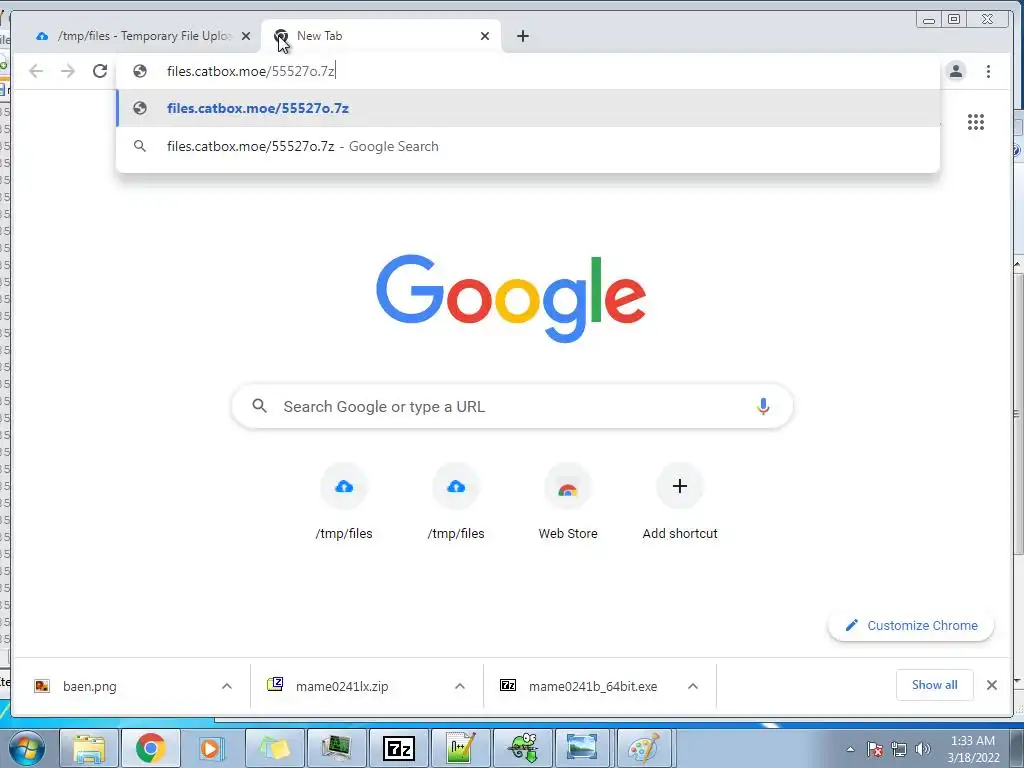Click the volume speaker tray icon
The width and height of the screenshot is (1024, 768).
(923, 749)
